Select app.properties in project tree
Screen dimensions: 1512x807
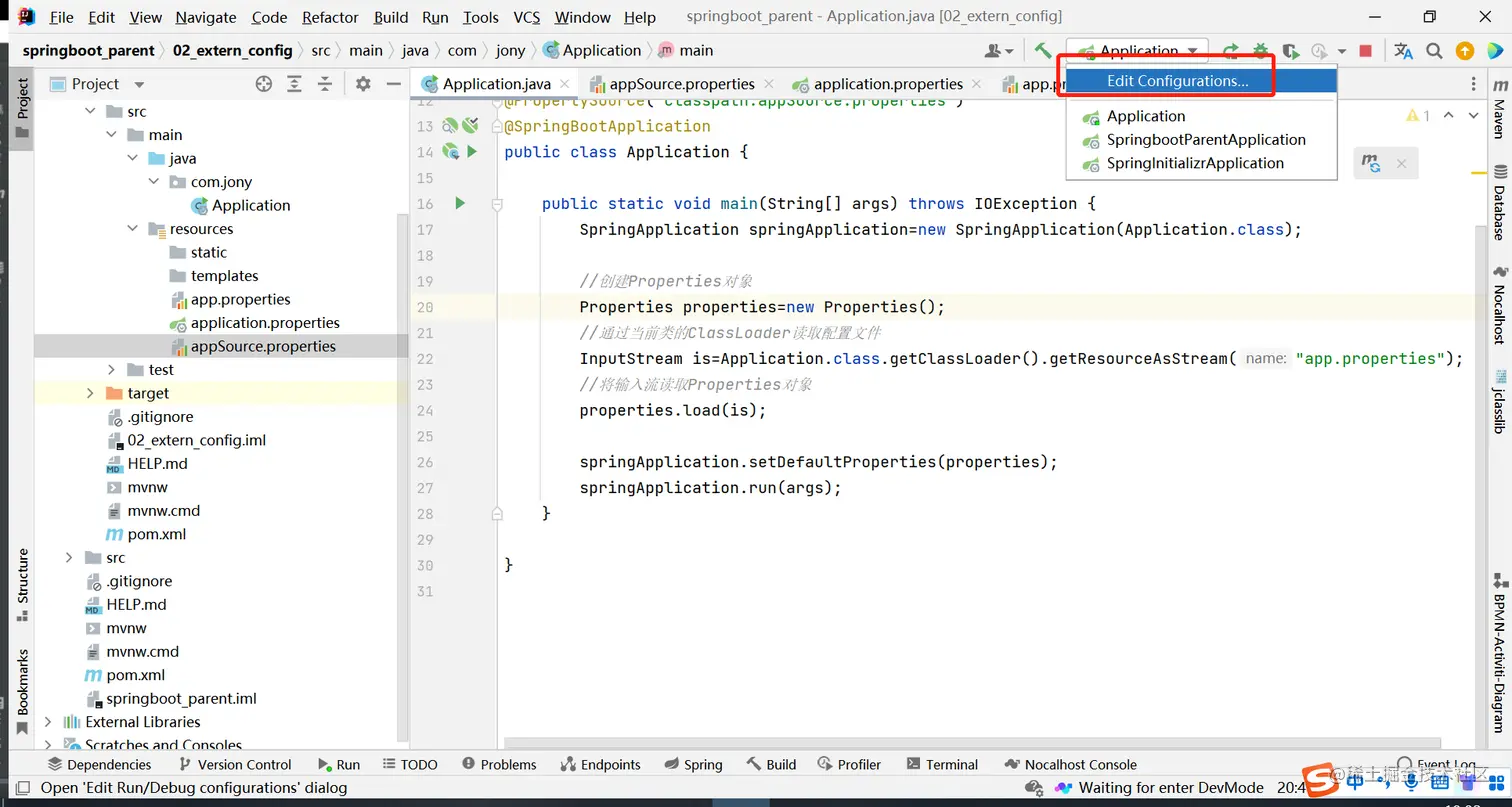tap(240, 299)
